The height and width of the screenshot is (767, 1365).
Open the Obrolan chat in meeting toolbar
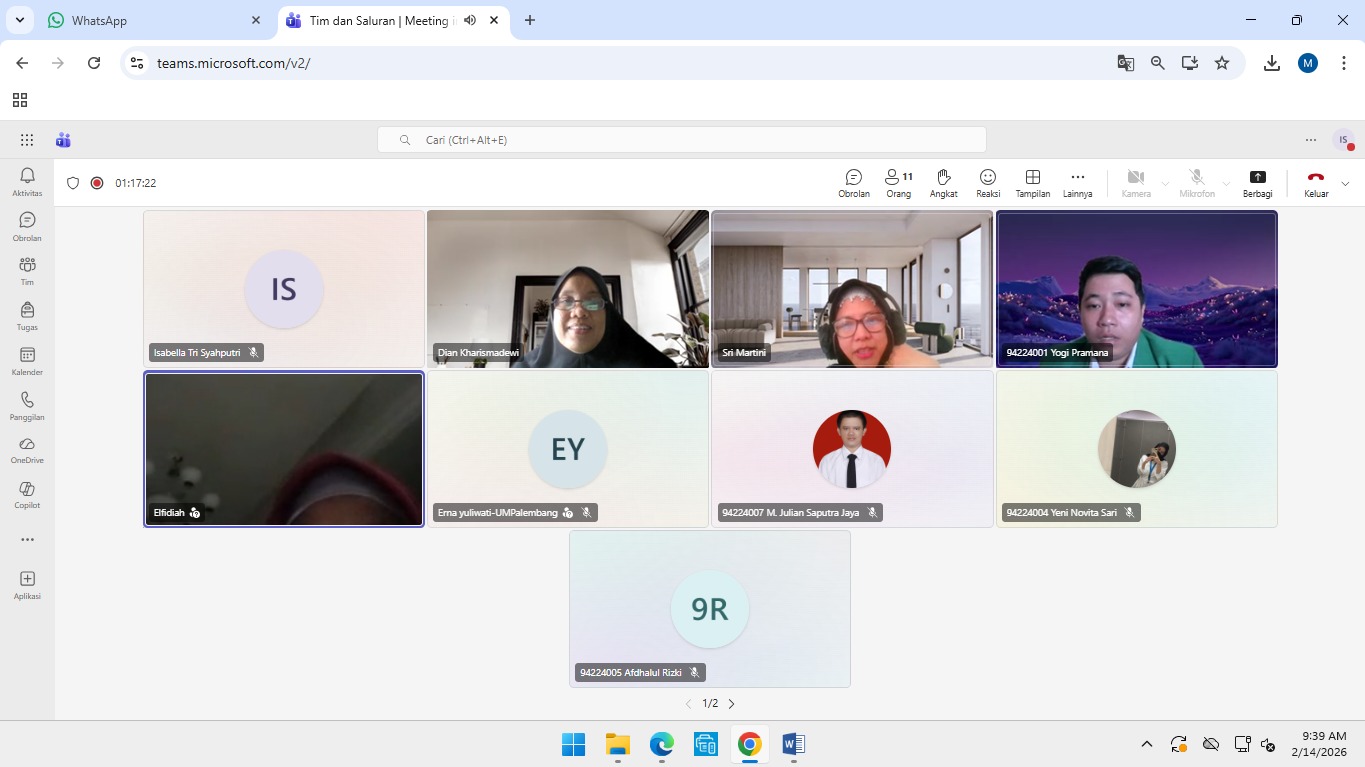click(x=853, y=182)
